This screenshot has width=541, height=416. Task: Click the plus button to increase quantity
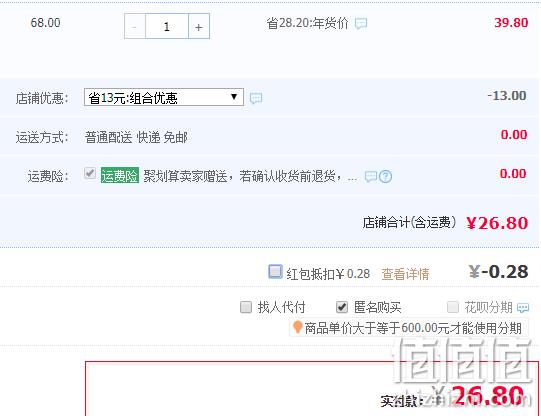tap(199, 26)
